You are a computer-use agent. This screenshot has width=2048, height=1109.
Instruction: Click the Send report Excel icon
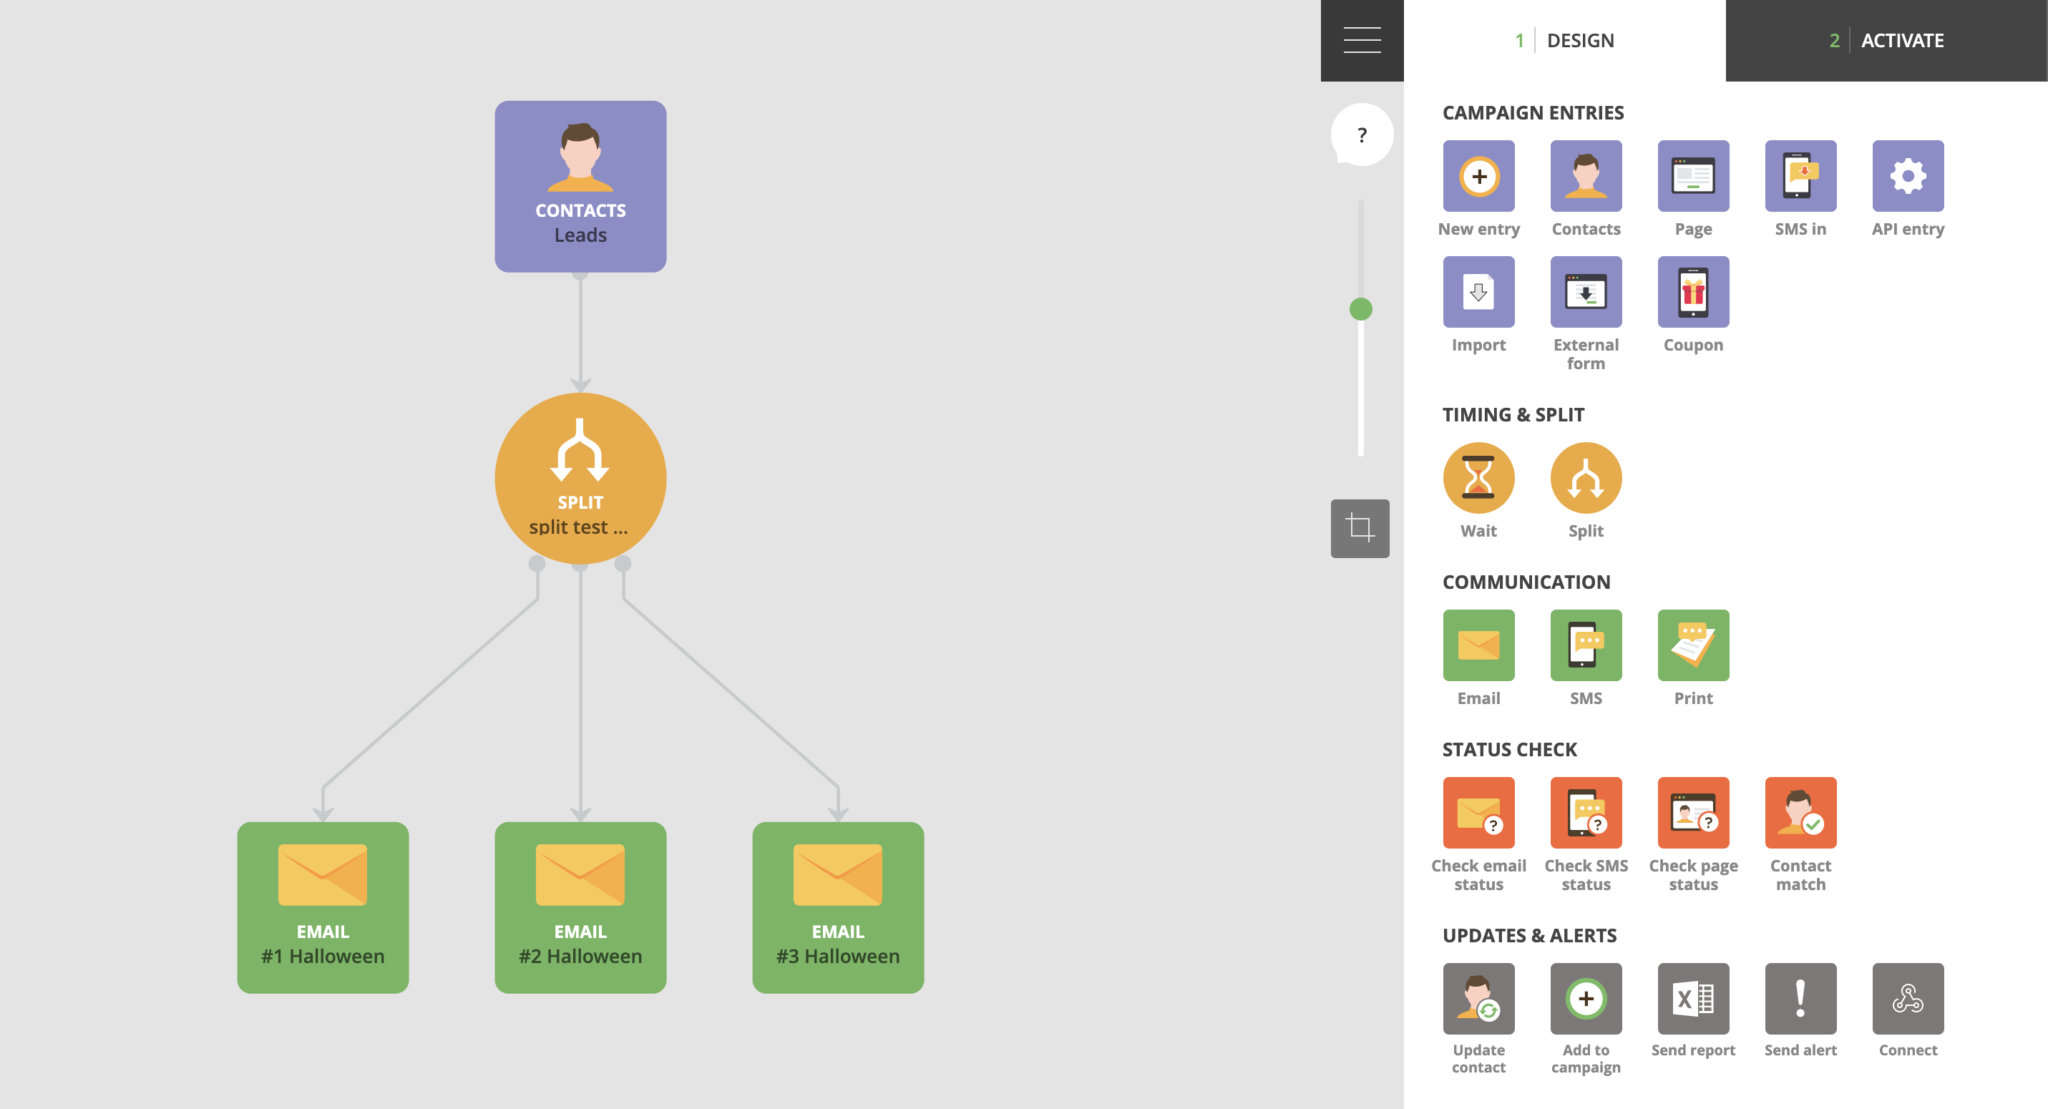pos(1693,998)
